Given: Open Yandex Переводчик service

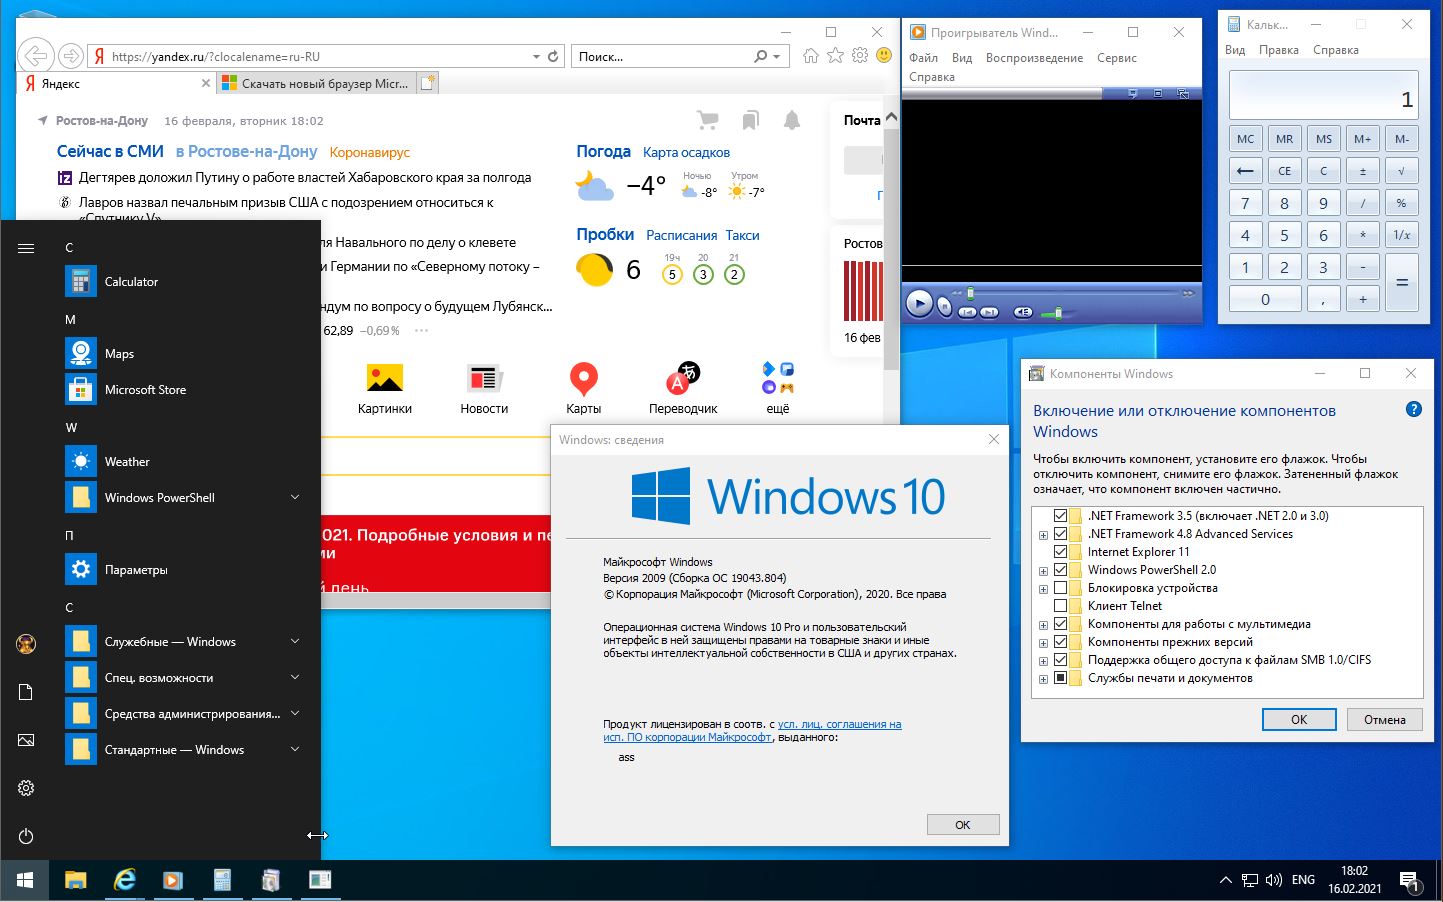Looking at the screenshot, I should (683, 388).
